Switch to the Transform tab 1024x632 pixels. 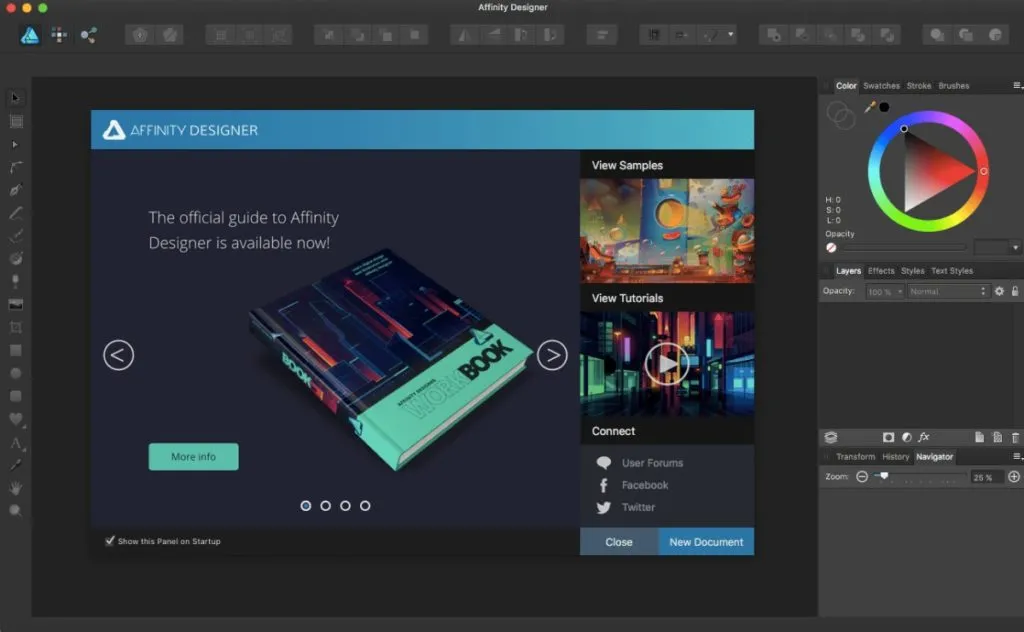tap(855, 456)
